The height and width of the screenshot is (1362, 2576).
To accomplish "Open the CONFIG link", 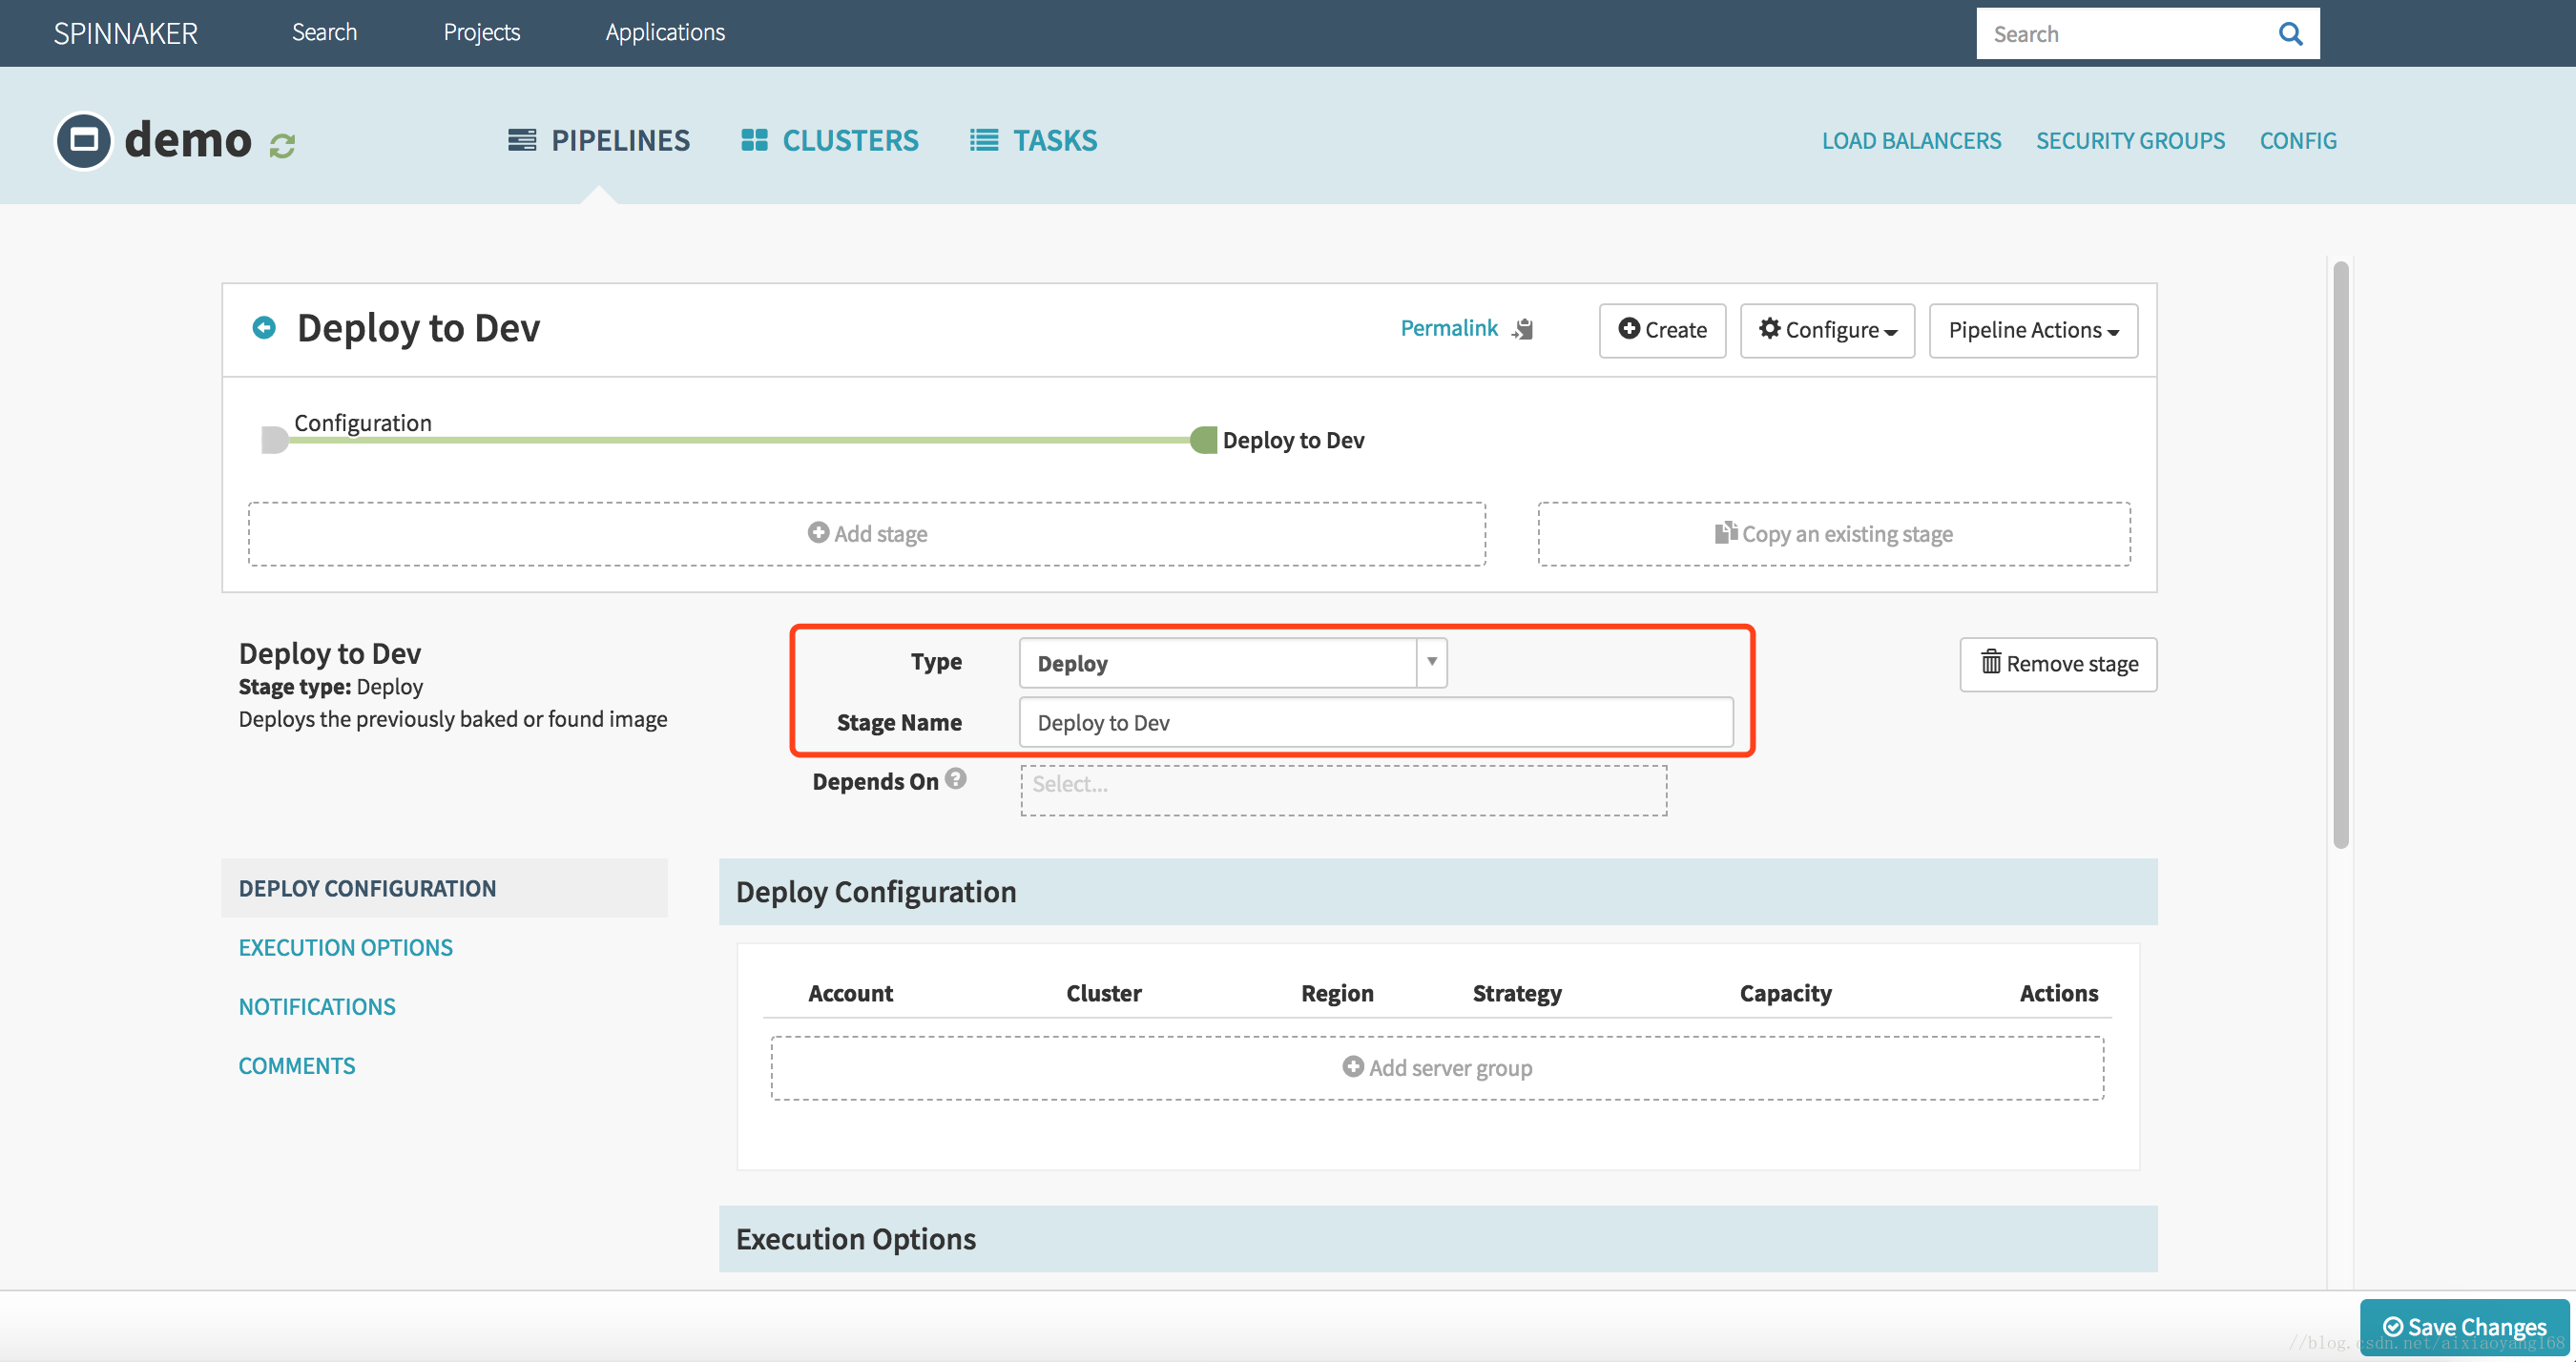I will (2298, 141).
